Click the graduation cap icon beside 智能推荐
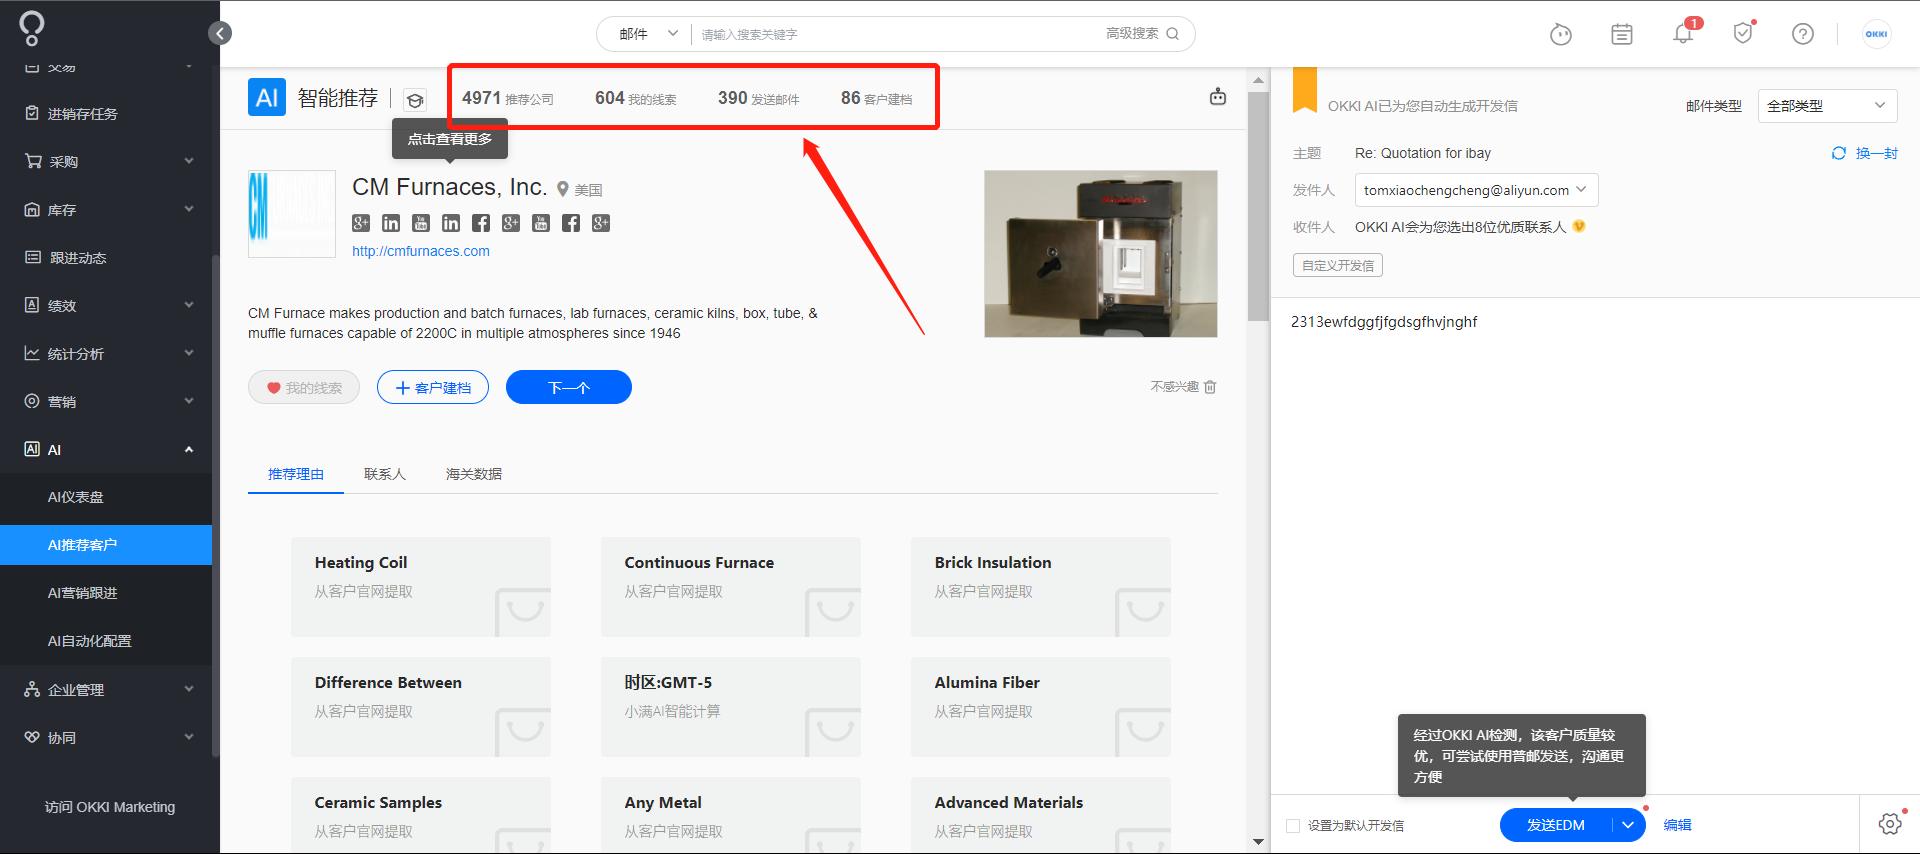 [x=415, y=100]
